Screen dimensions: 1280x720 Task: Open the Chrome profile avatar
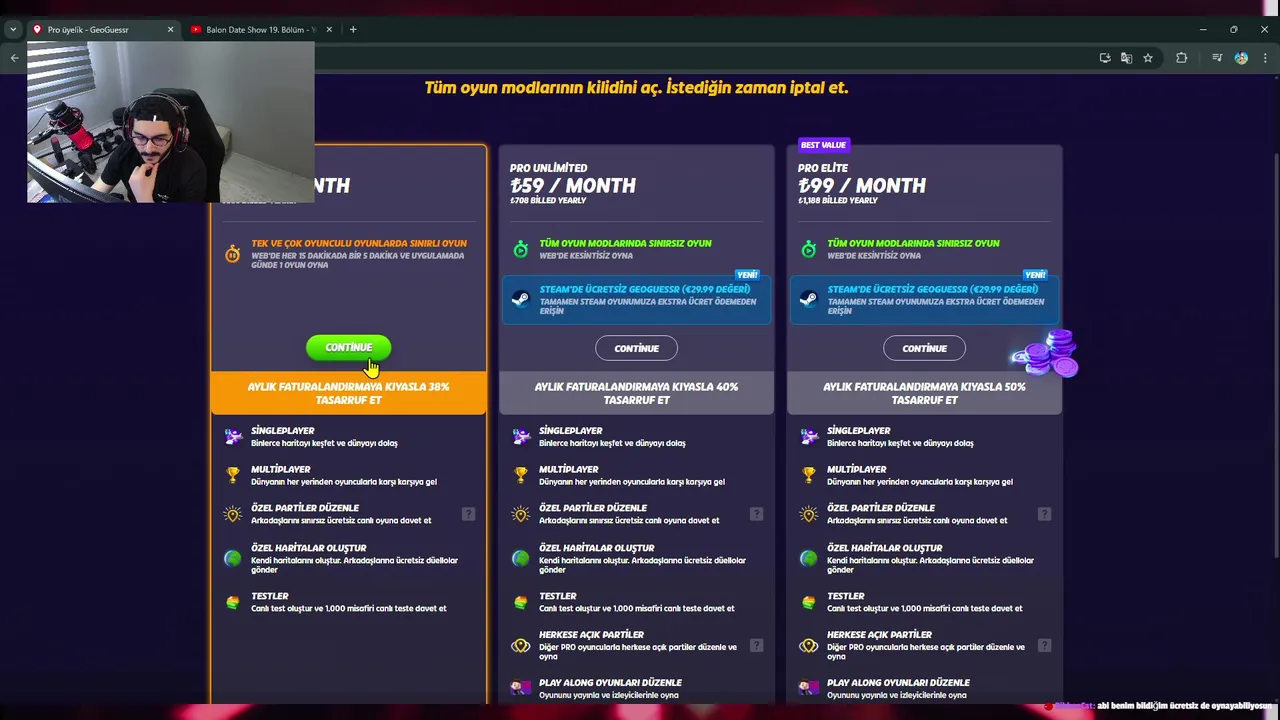[1241, 58]
